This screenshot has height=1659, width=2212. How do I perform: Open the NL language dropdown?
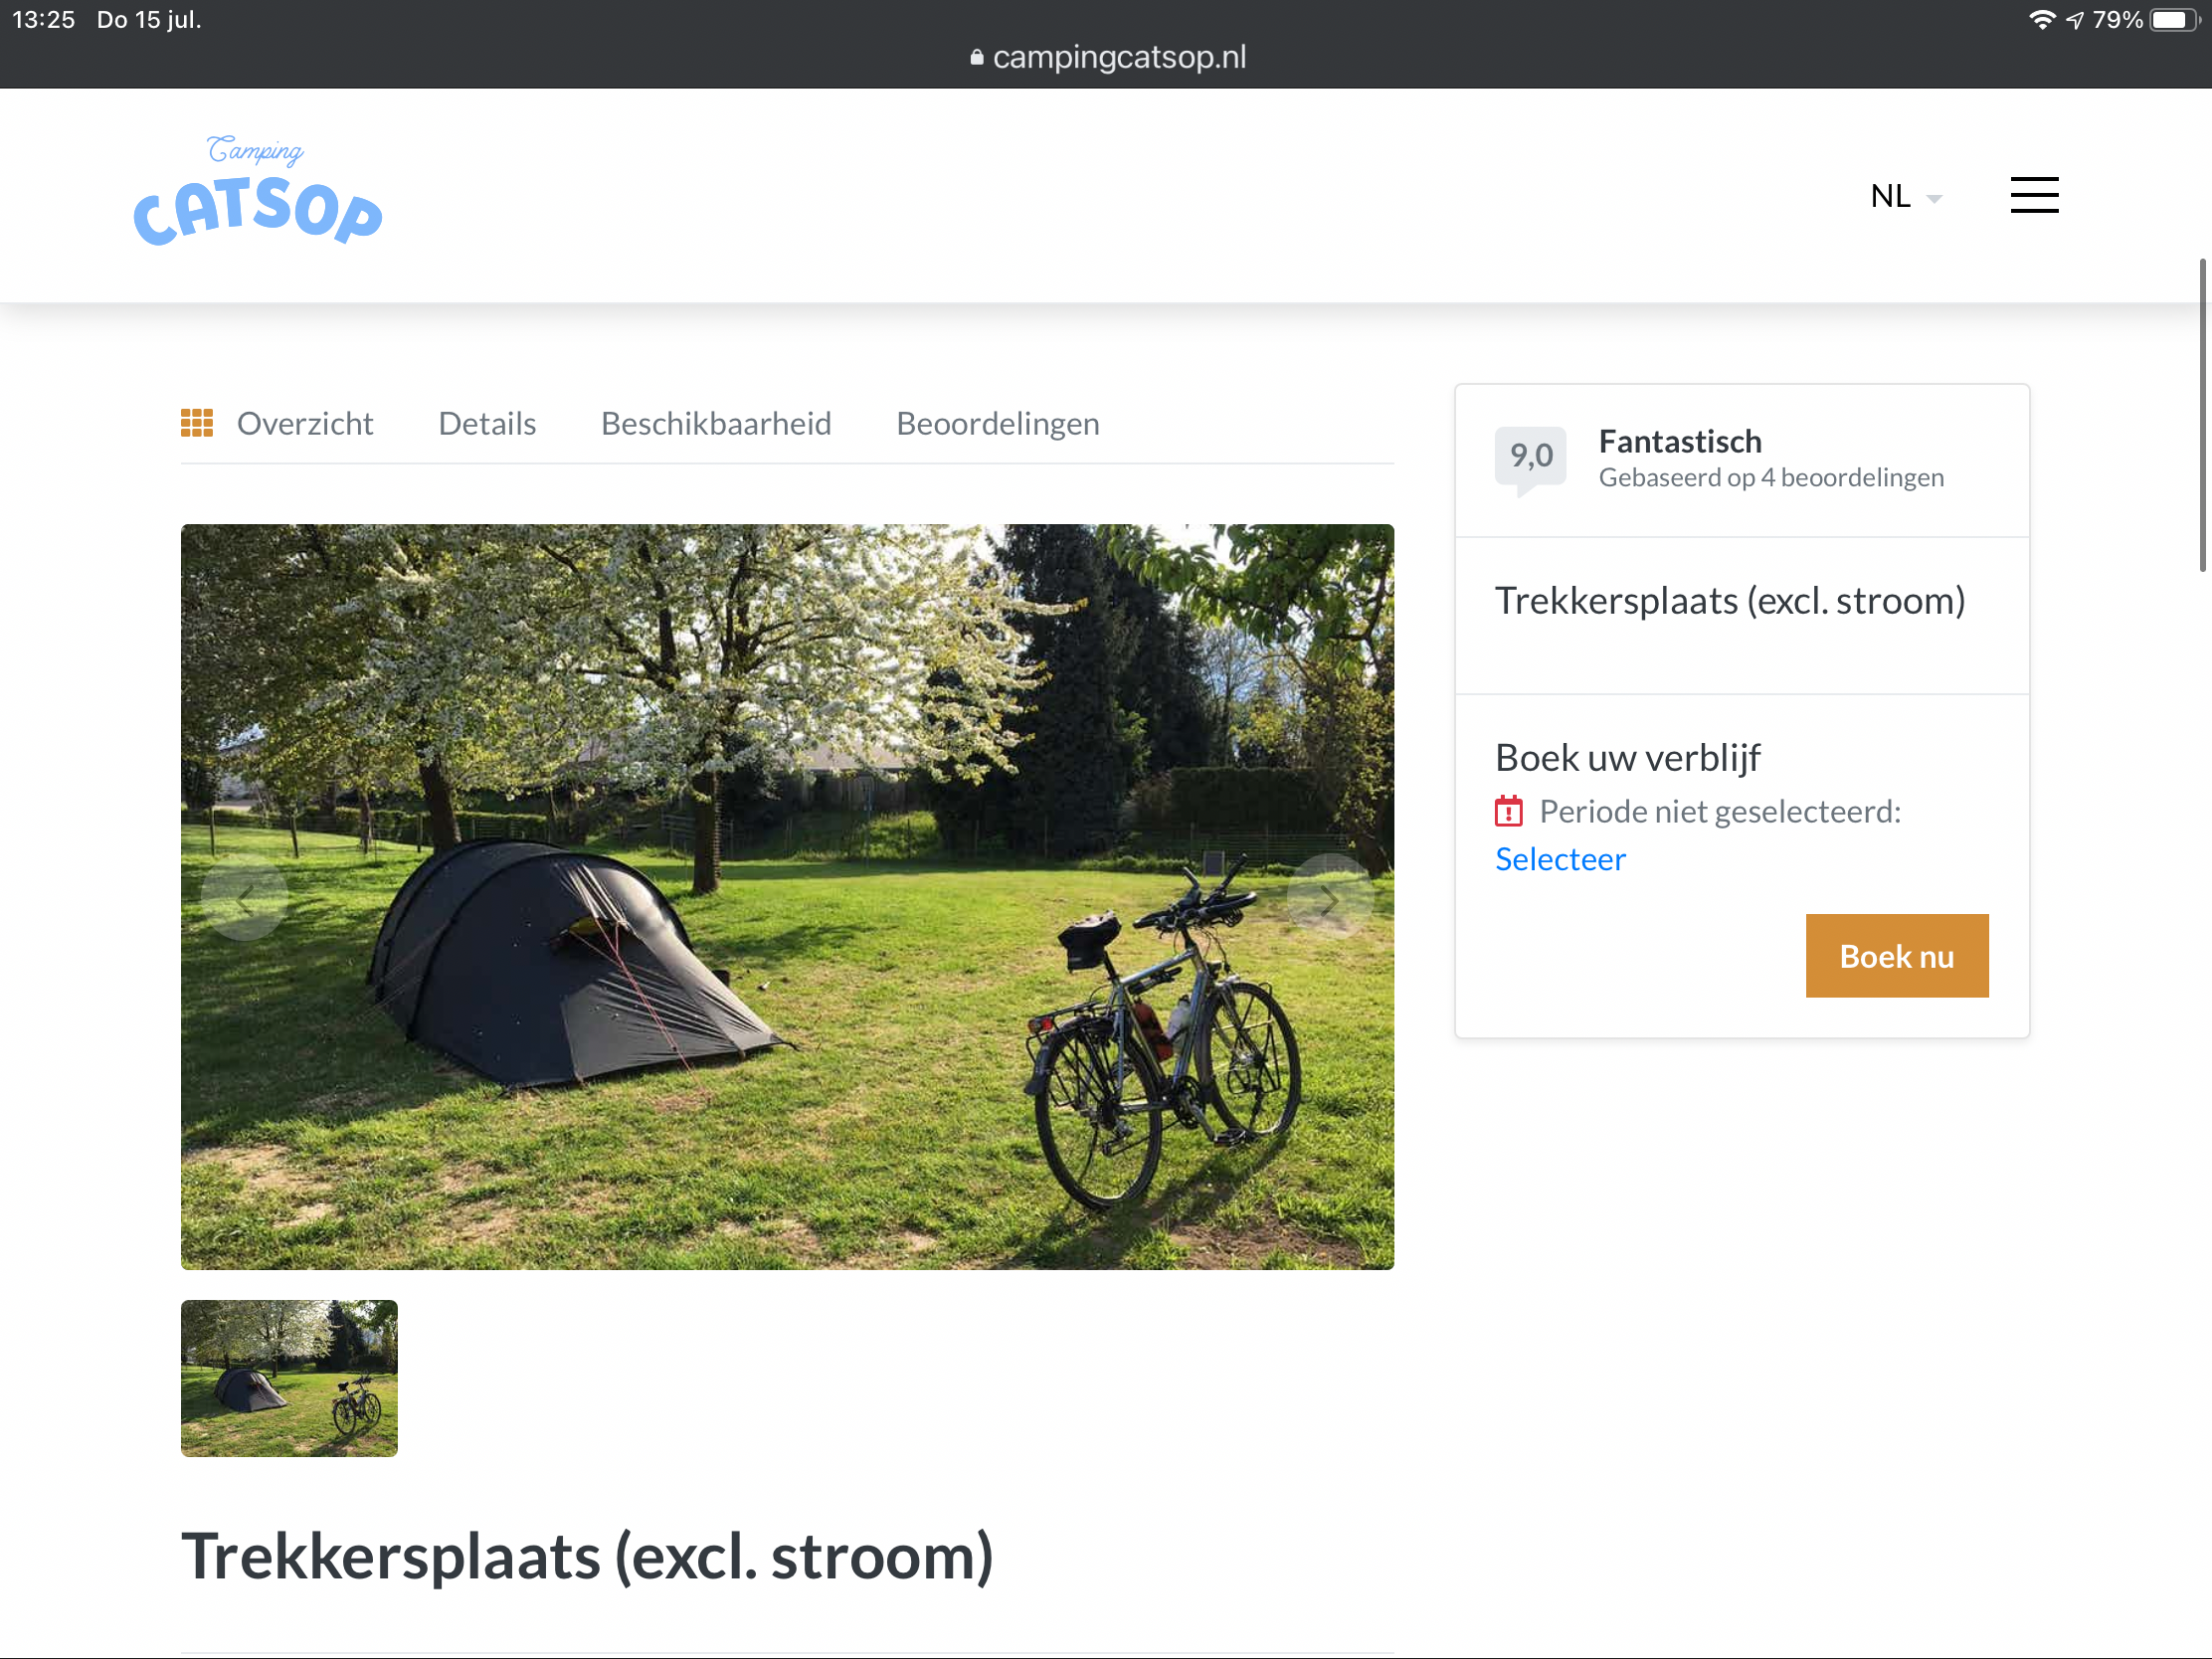1890,196
